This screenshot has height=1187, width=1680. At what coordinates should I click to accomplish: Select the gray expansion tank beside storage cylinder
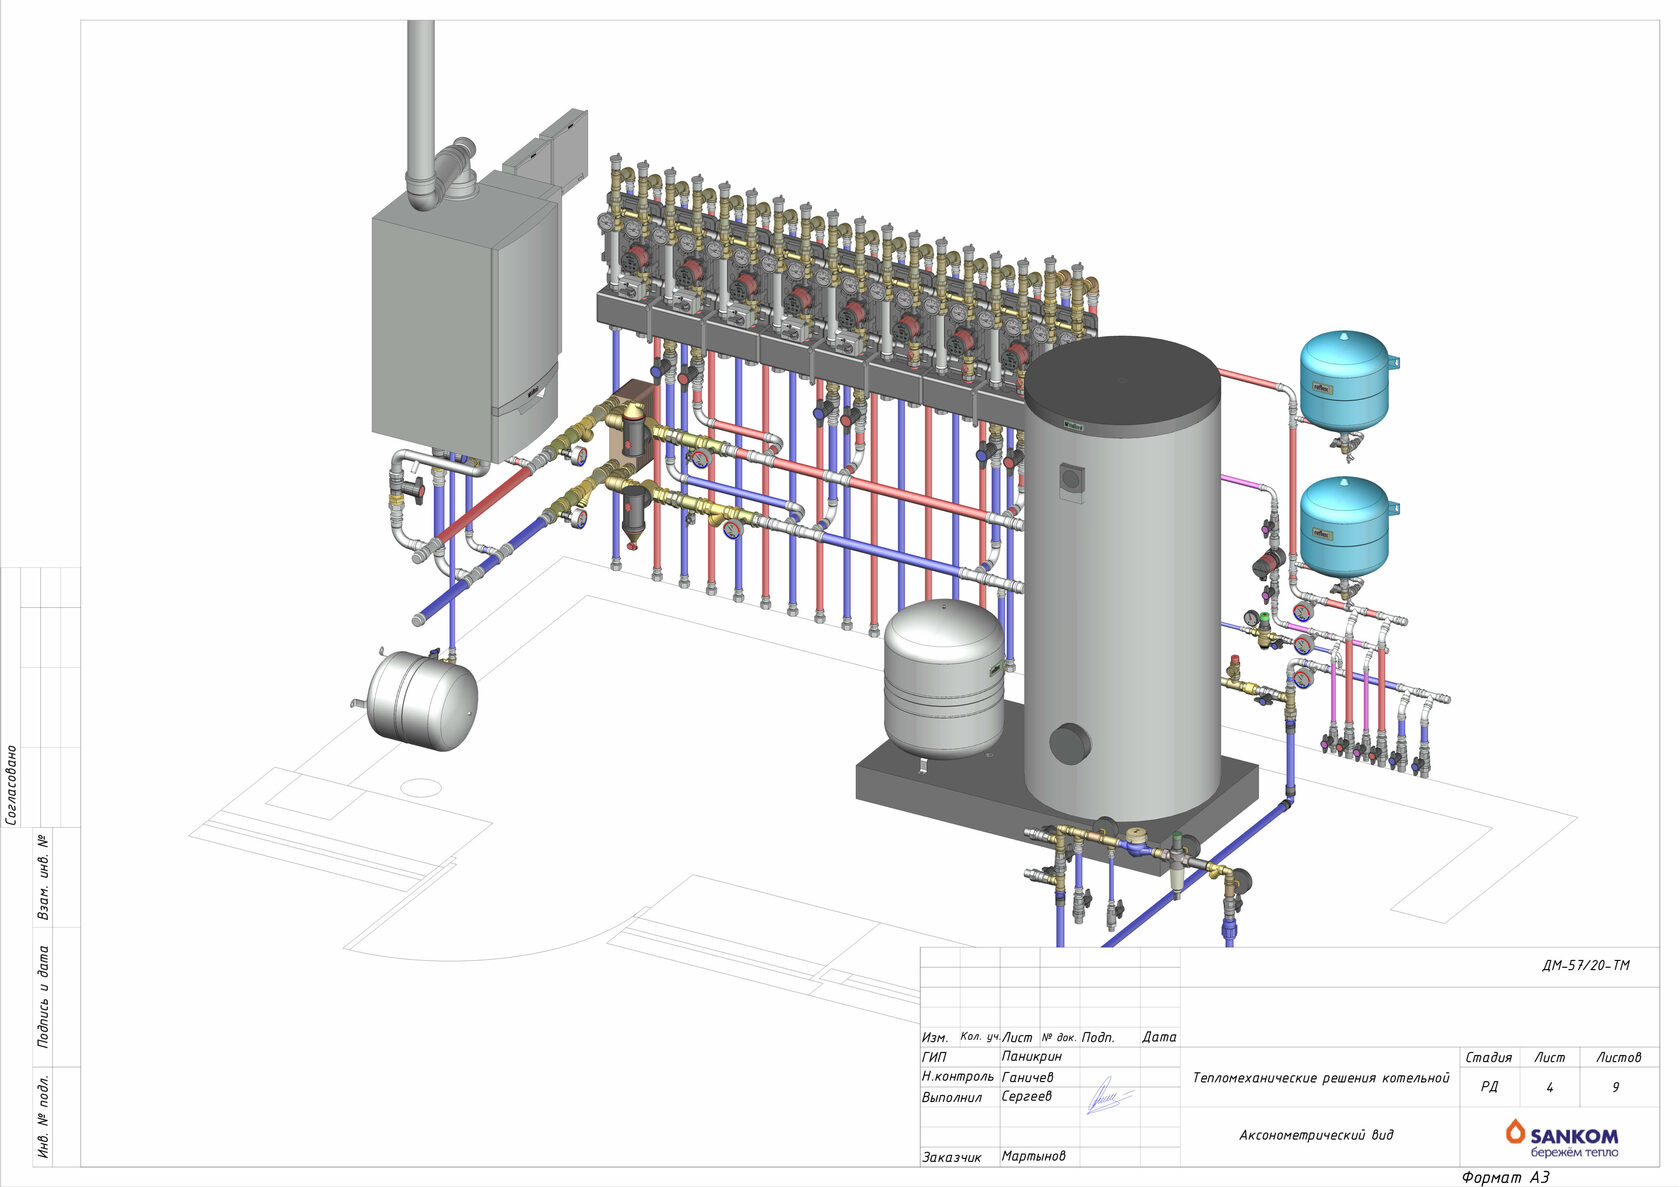[x=944, y=678]
